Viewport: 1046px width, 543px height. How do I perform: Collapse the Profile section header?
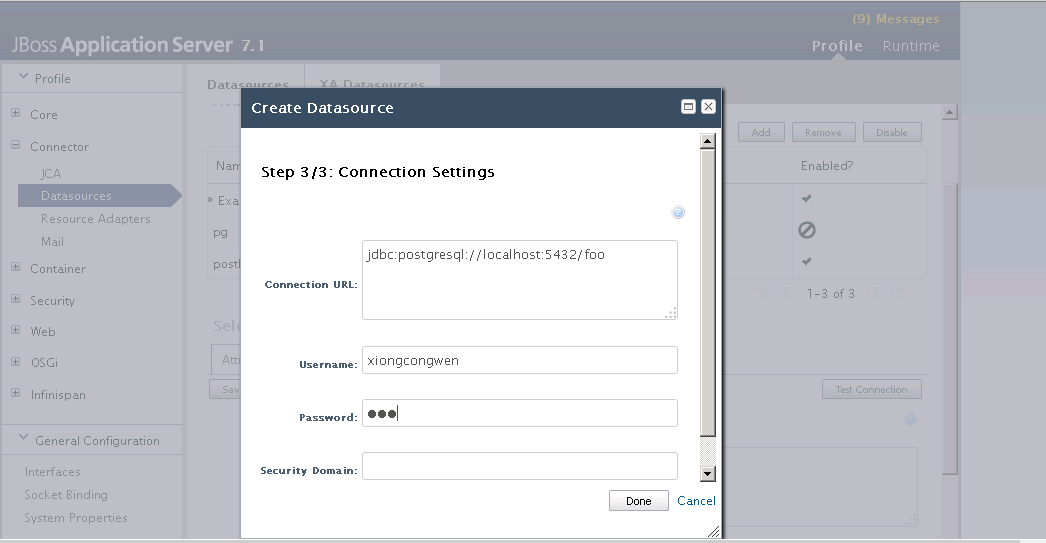[24, 78]
